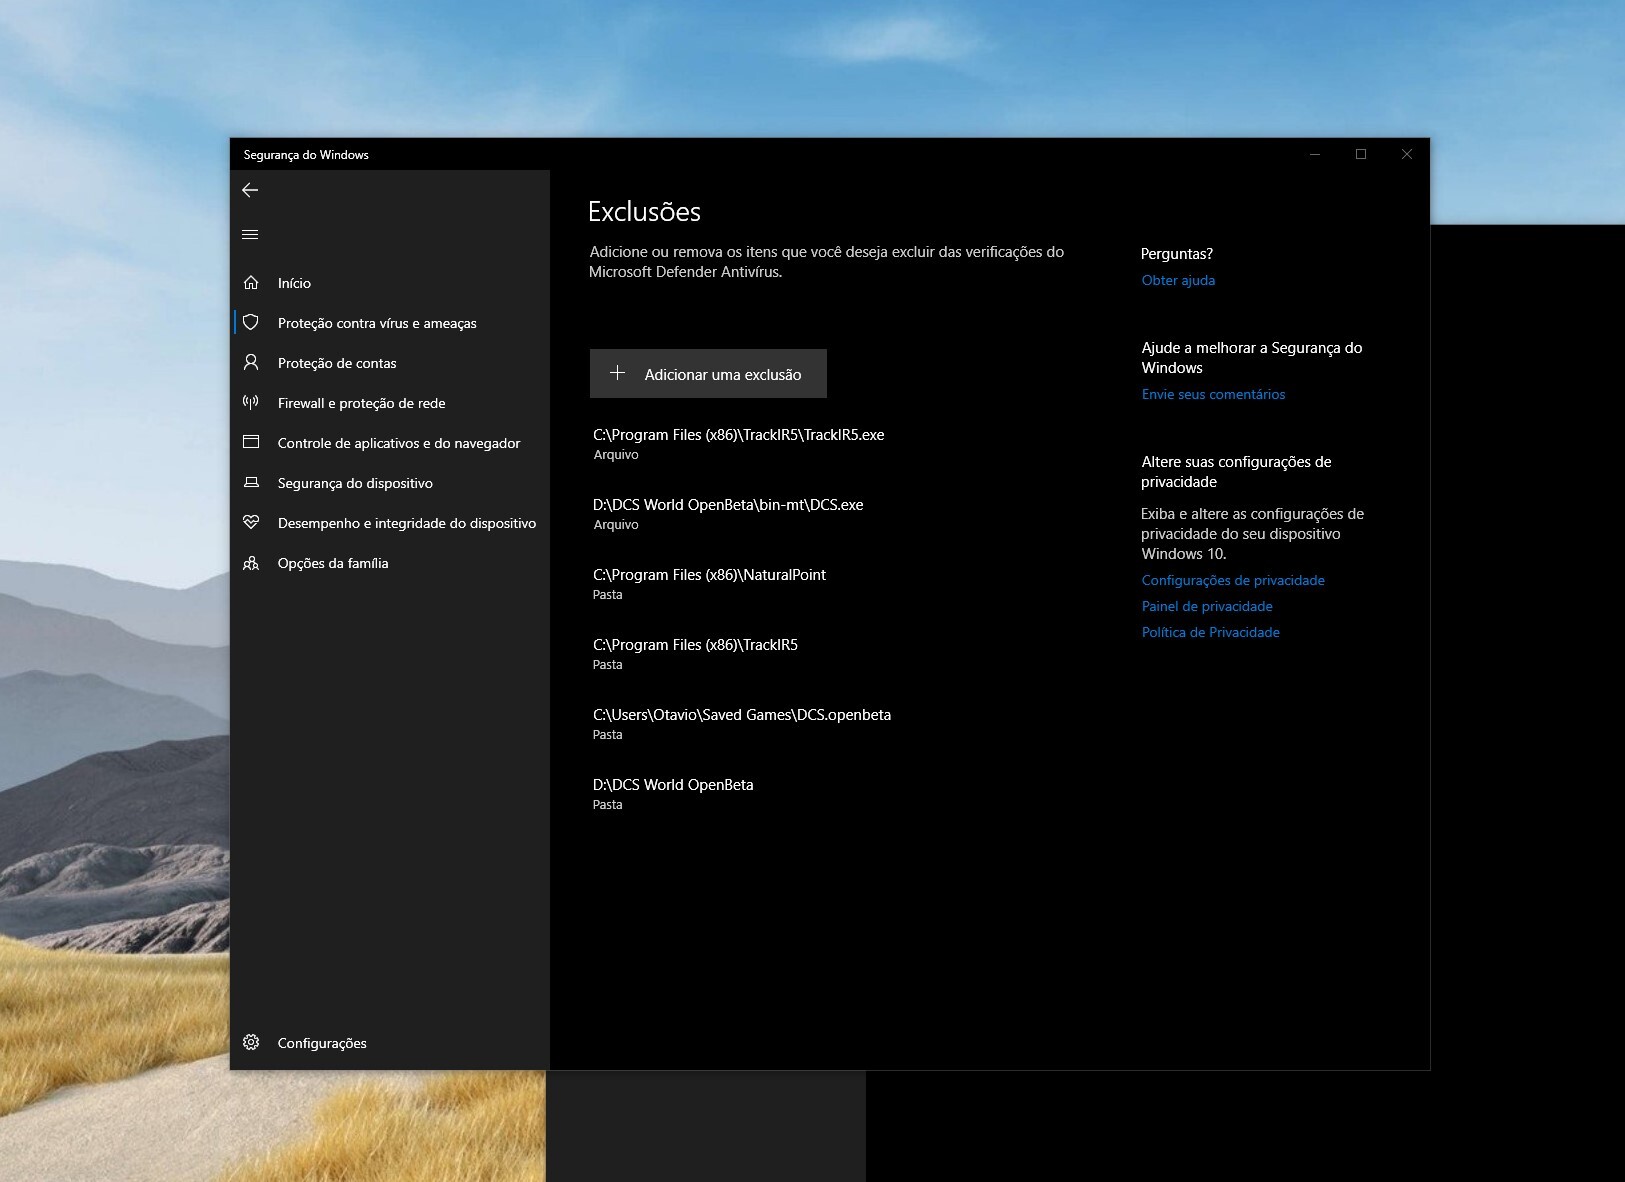Click the Início home icon
Viewport: 1625px width, 1182px height.
[251, 283]
